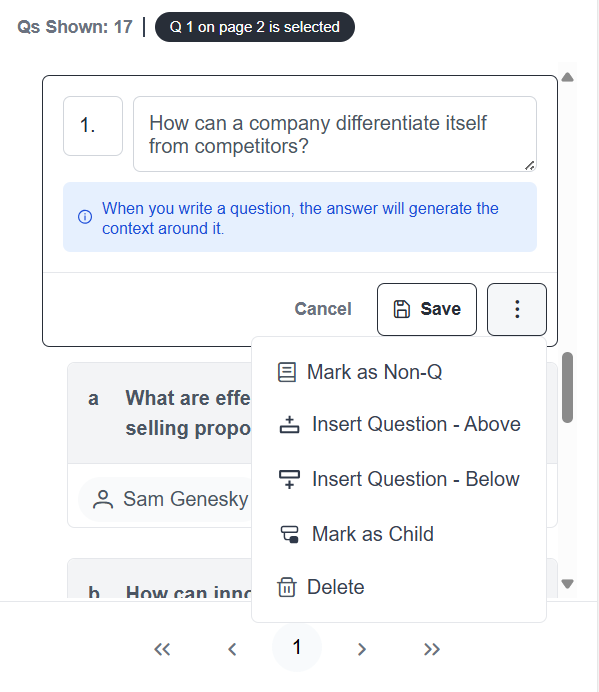The width and height of the screenshot is (599, 692).
Task: Click the question text field
Action: click(x=335, y=134)
